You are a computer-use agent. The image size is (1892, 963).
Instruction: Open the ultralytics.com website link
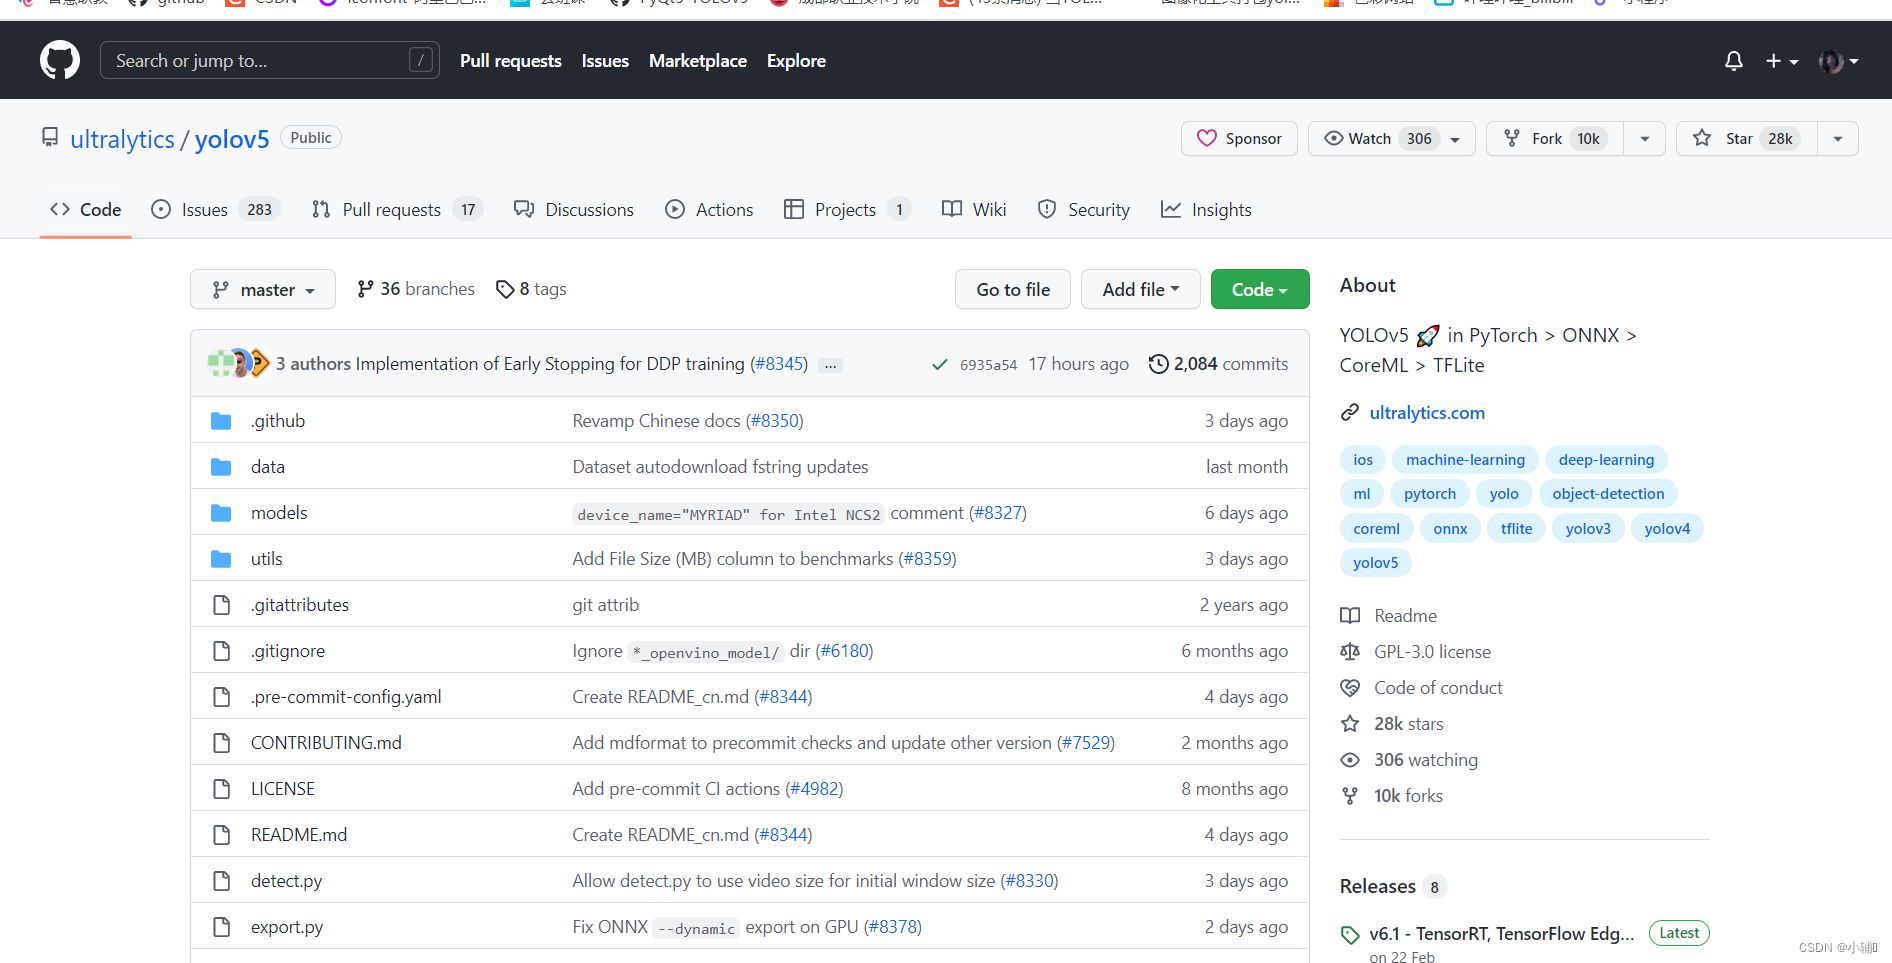coord(1427,413)
